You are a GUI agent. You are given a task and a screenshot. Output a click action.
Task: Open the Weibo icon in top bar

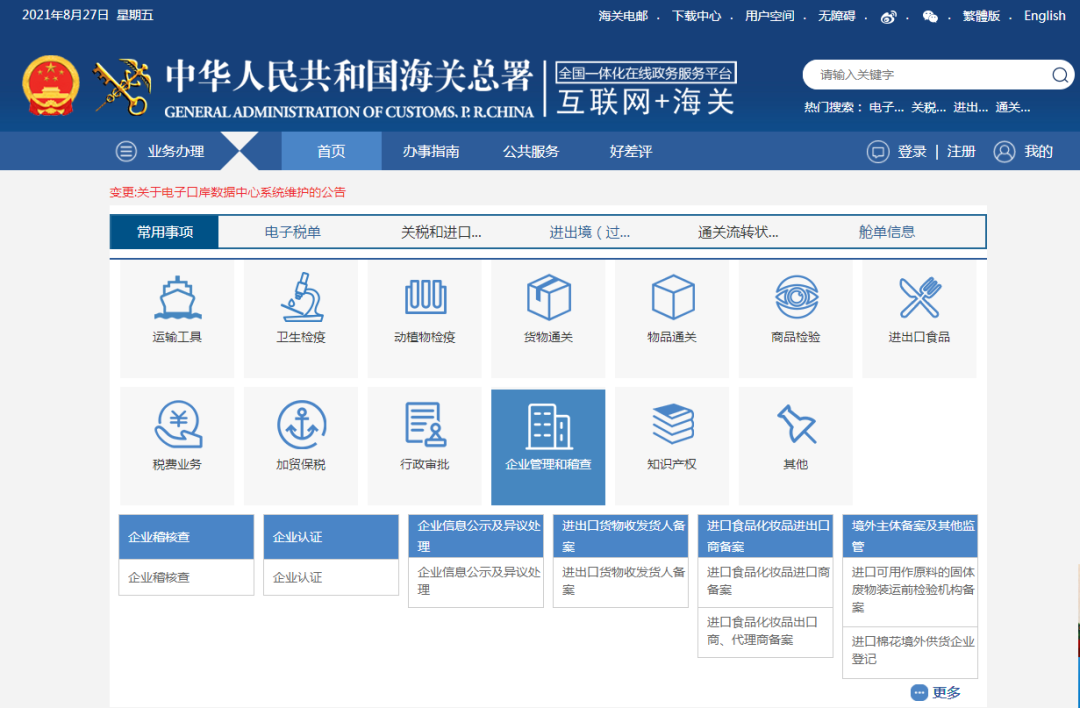click(889, 17)
